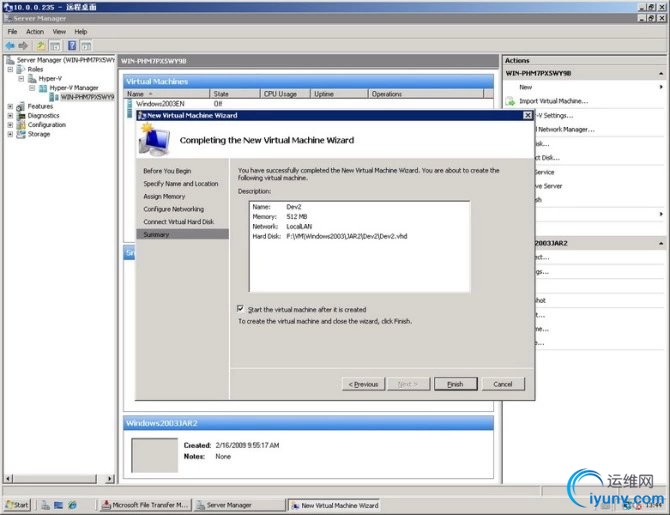
Task: Toggle the Show/Hide Action Pane icon
Action: pyautogui.click(x=86, y=45)
